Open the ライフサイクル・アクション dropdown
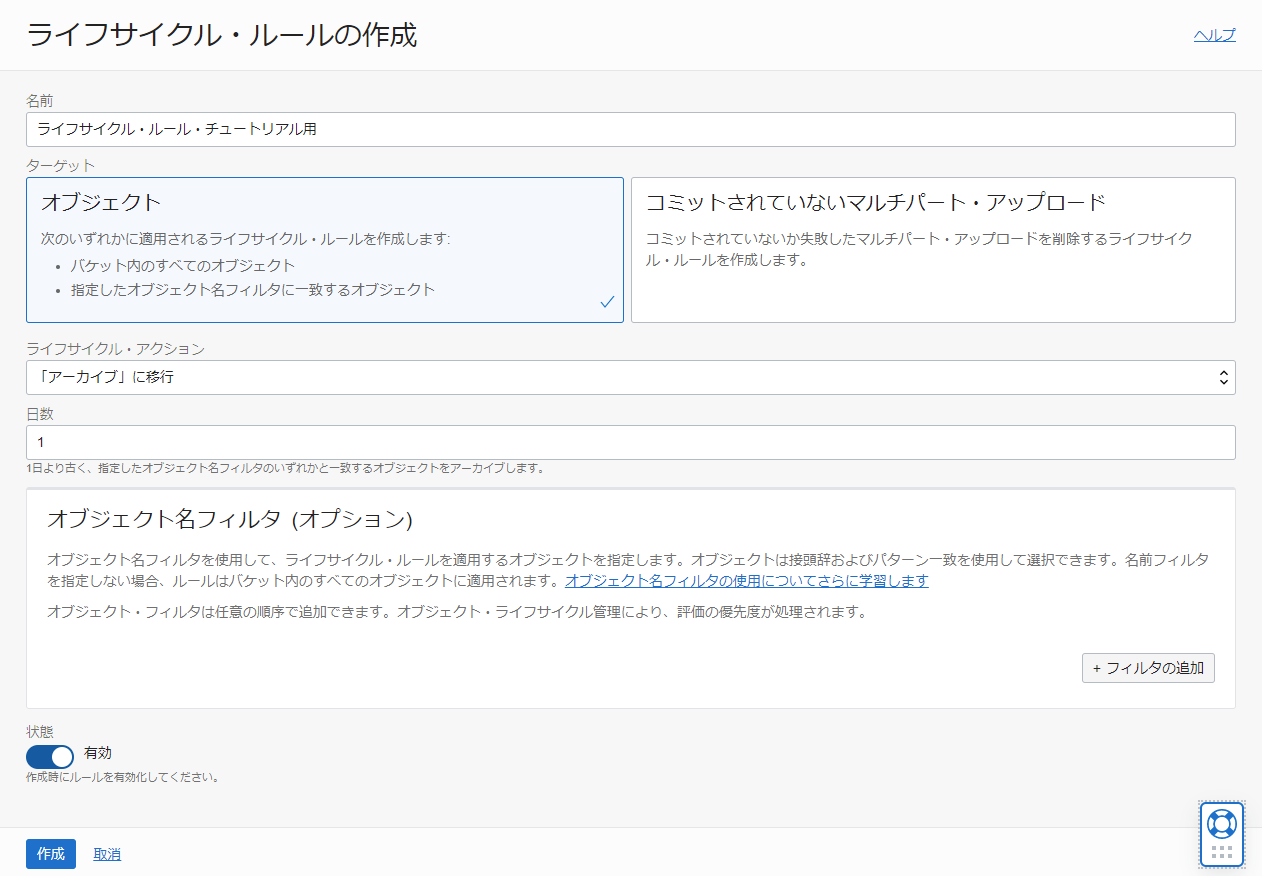This screenshot has height=876, width=1262. click(630, 377)
